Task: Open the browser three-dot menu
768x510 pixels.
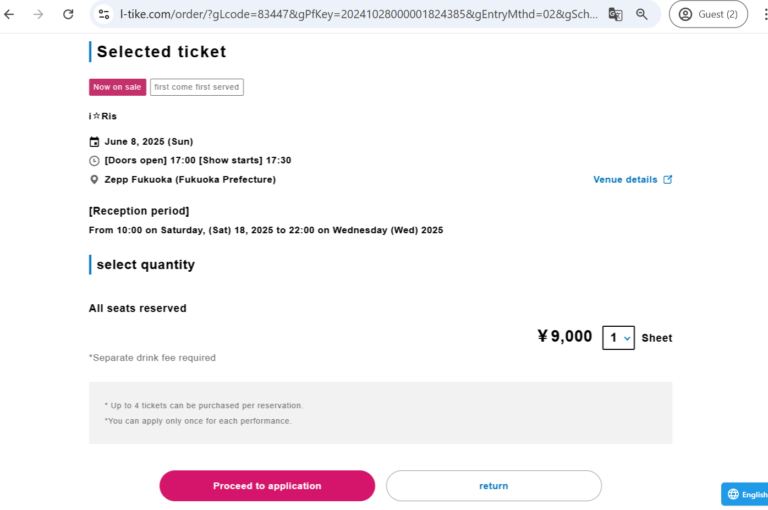Action: [764, 15]
